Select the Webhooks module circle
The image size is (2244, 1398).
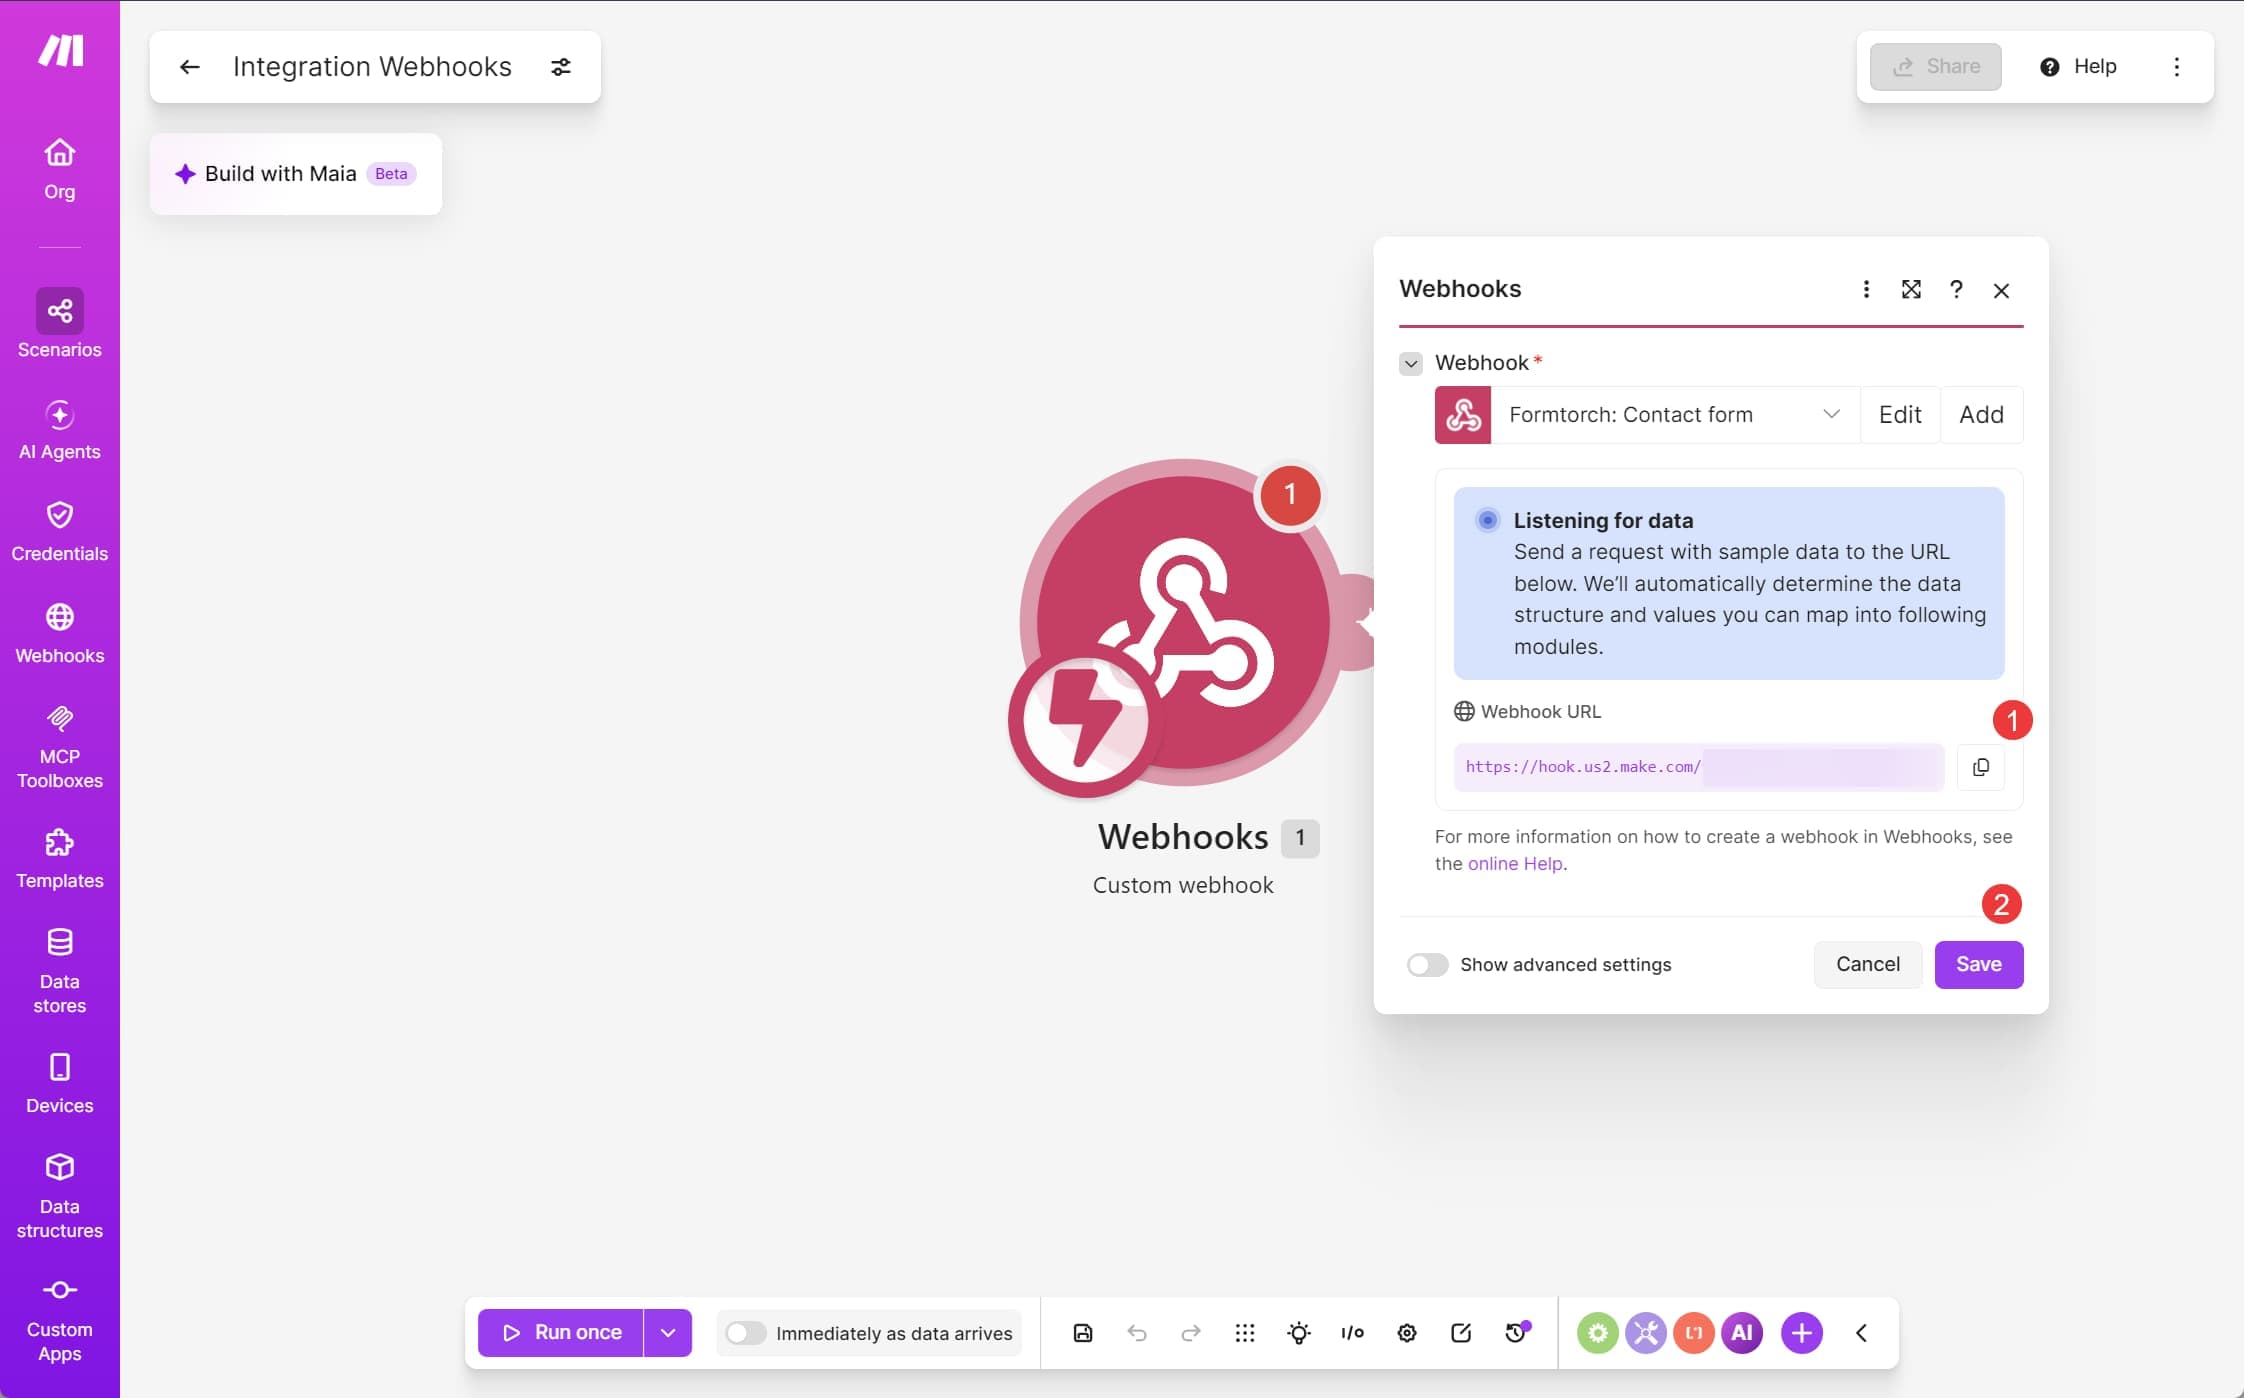tap(1183, 622)
